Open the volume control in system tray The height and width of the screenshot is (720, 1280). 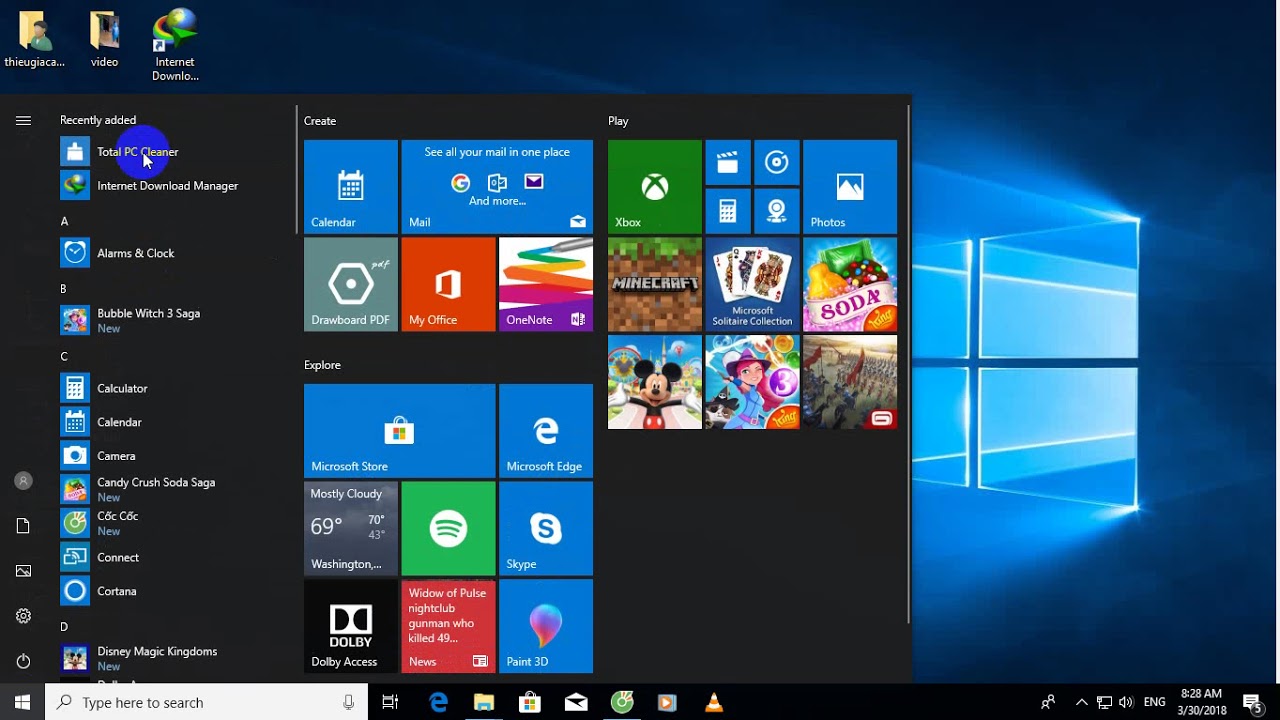pyautogui.click(x=1127, y=702)
